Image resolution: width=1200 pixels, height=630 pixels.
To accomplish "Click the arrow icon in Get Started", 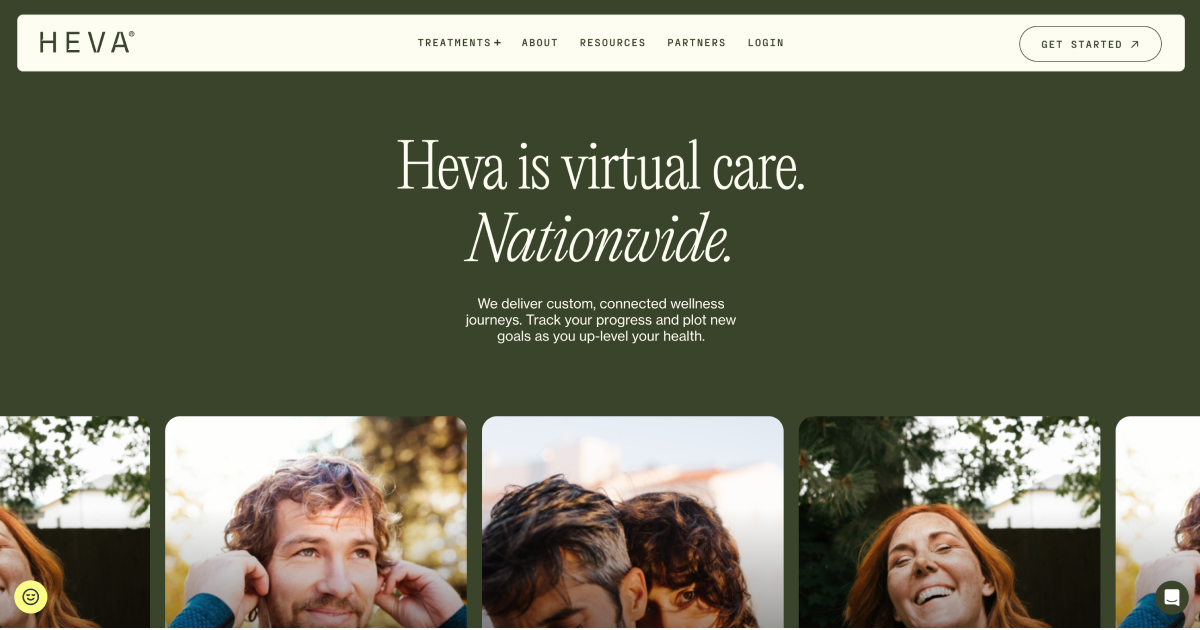I will point(1134,44).
